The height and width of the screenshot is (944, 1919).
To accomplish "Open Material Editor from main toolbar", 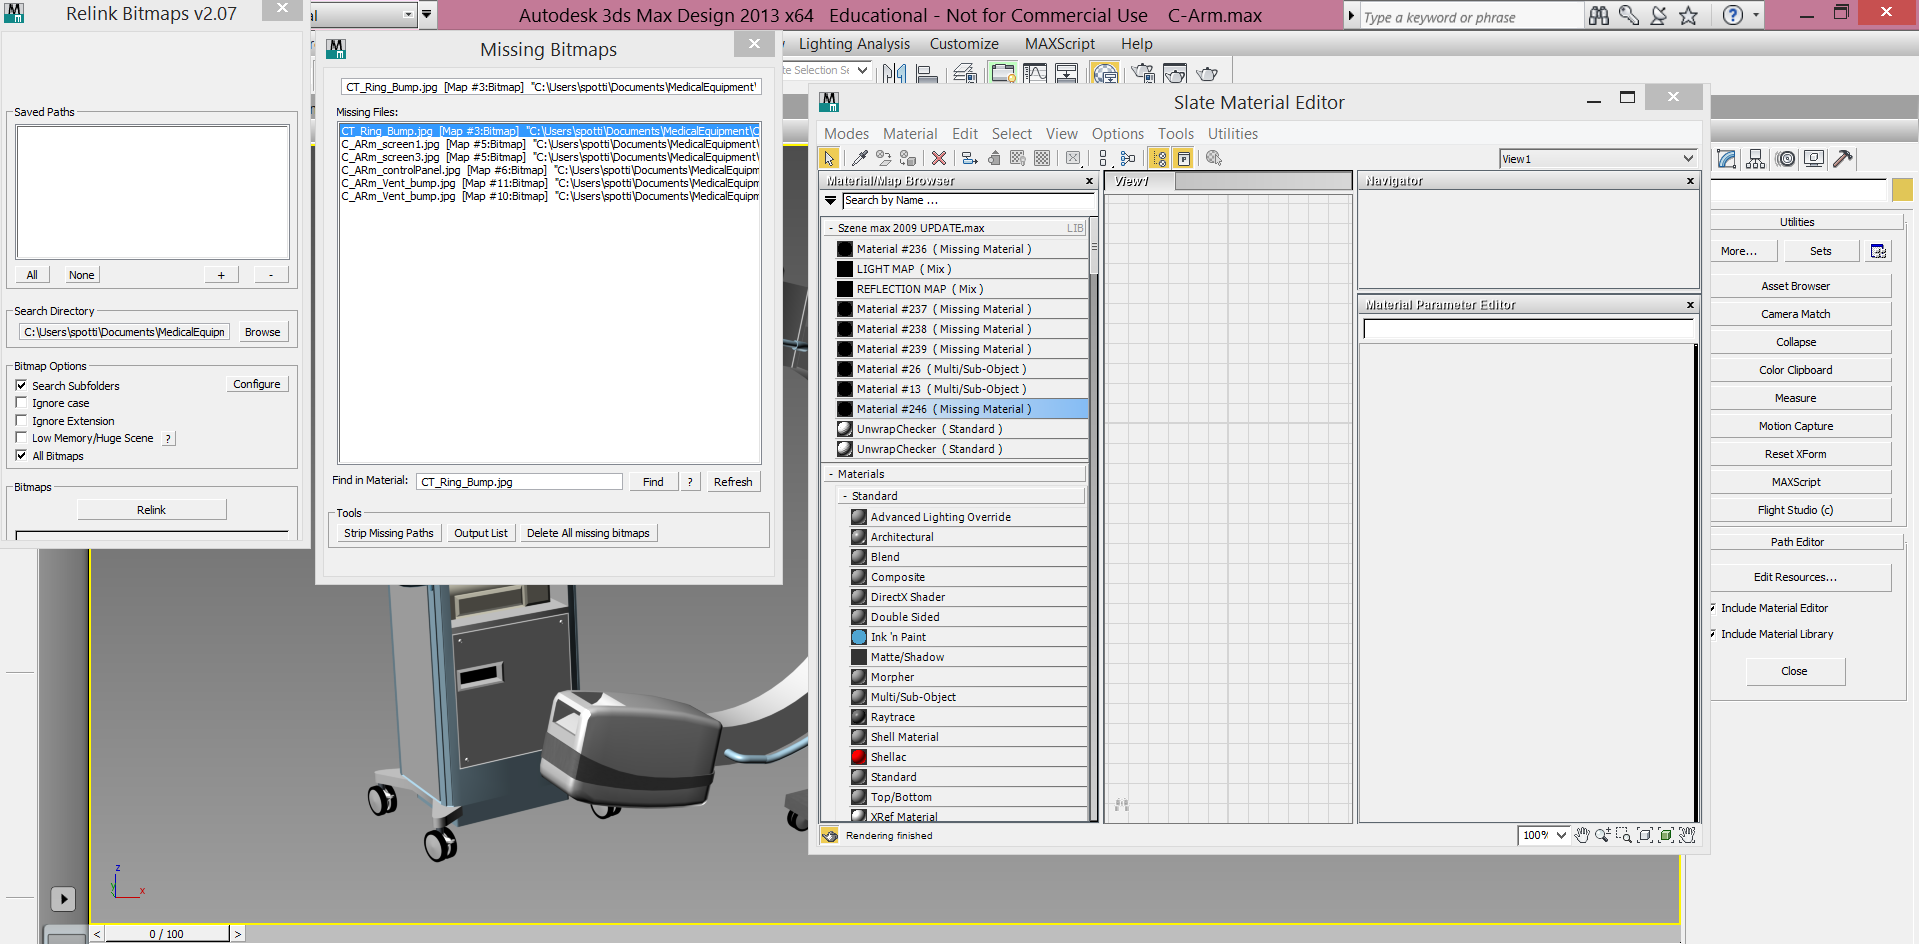I will (x=1105, y=73).
